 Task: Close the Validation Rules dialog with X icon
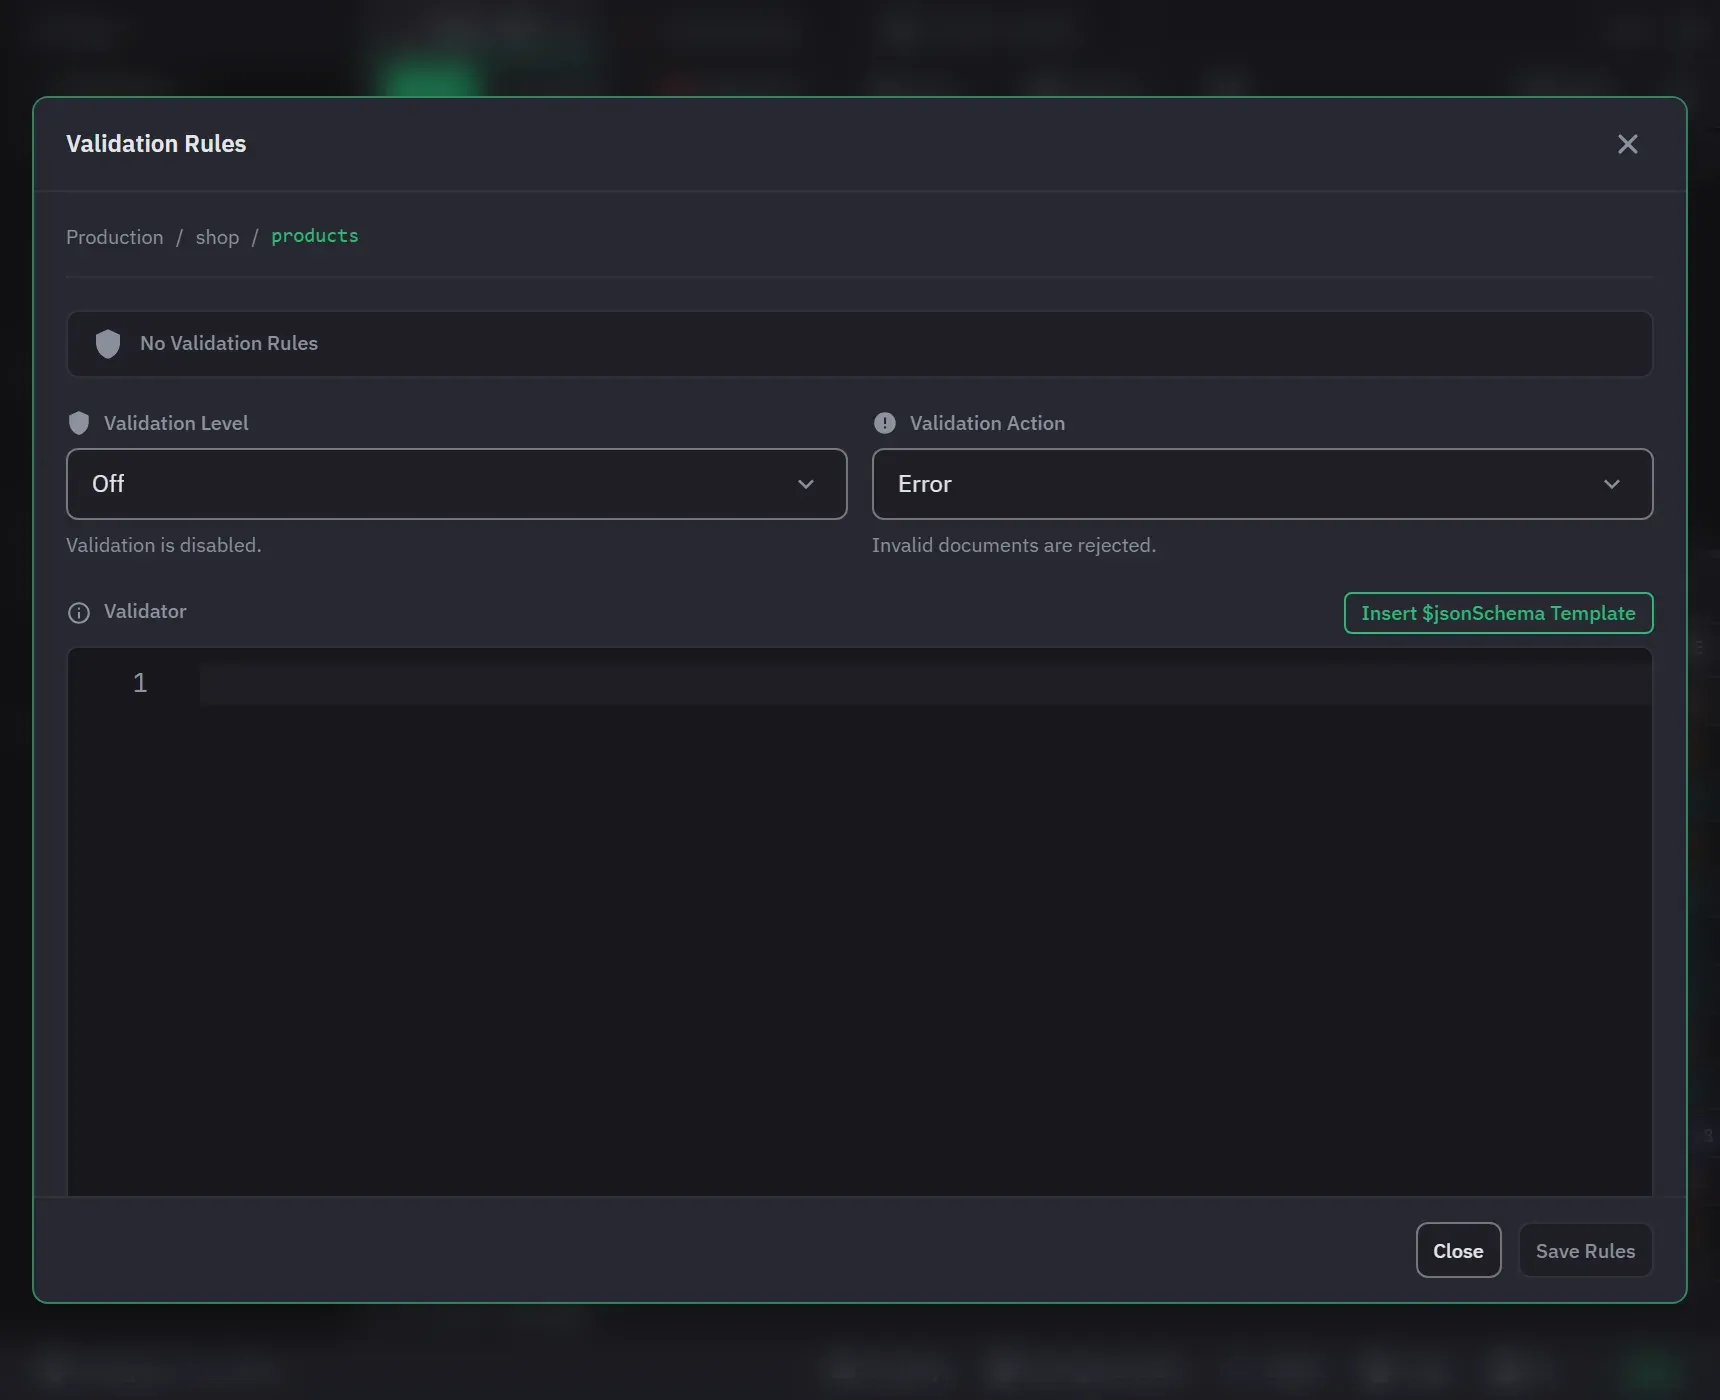(x=1628, y=144)
